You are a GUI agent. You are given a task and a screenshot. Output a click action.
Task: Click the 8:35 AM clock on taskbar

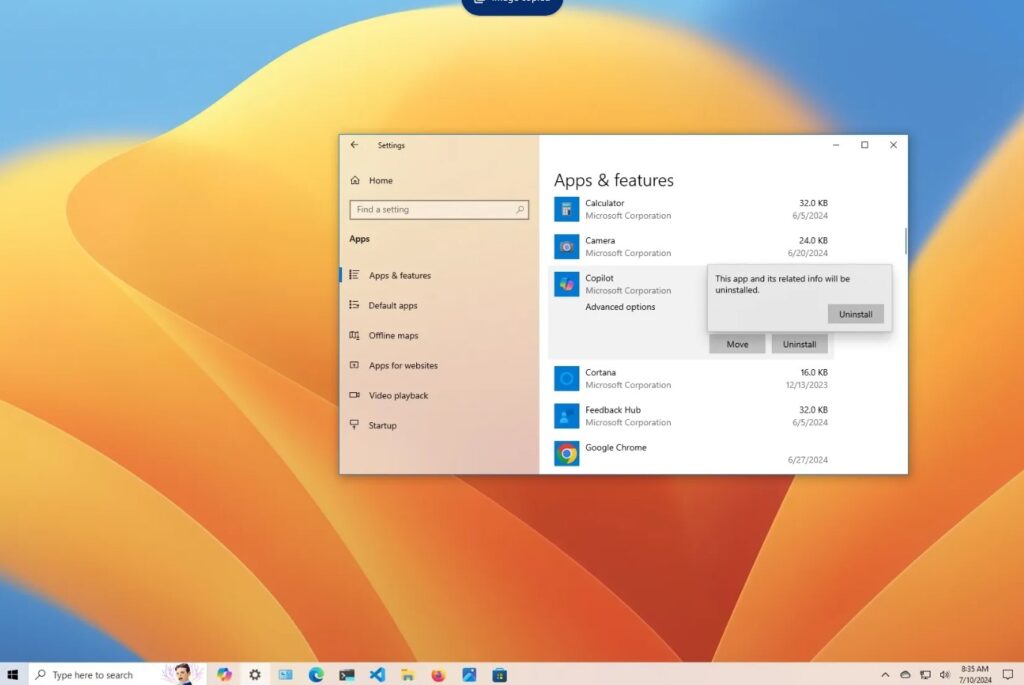click(974, 669)
